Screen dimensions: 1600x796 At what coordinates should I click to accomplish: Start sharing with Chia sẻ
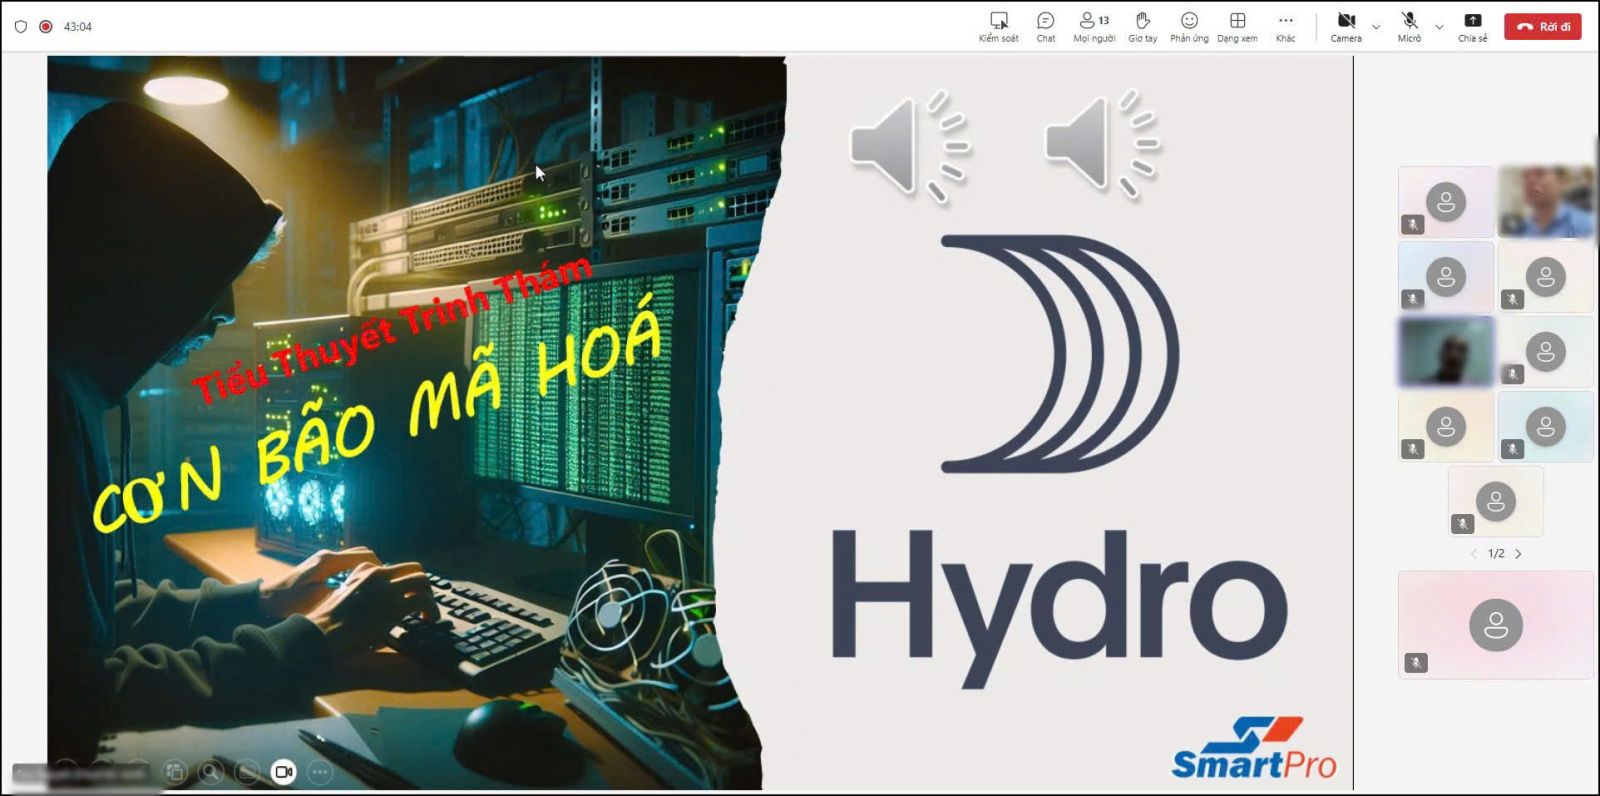coord(1472,27)
